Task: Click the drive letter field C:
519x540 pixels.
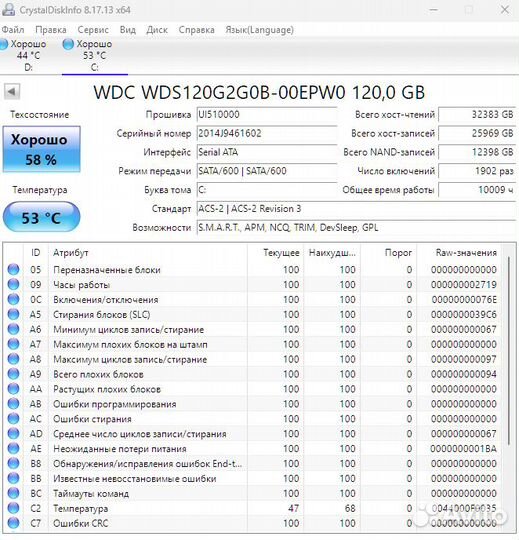Action: 267,190
